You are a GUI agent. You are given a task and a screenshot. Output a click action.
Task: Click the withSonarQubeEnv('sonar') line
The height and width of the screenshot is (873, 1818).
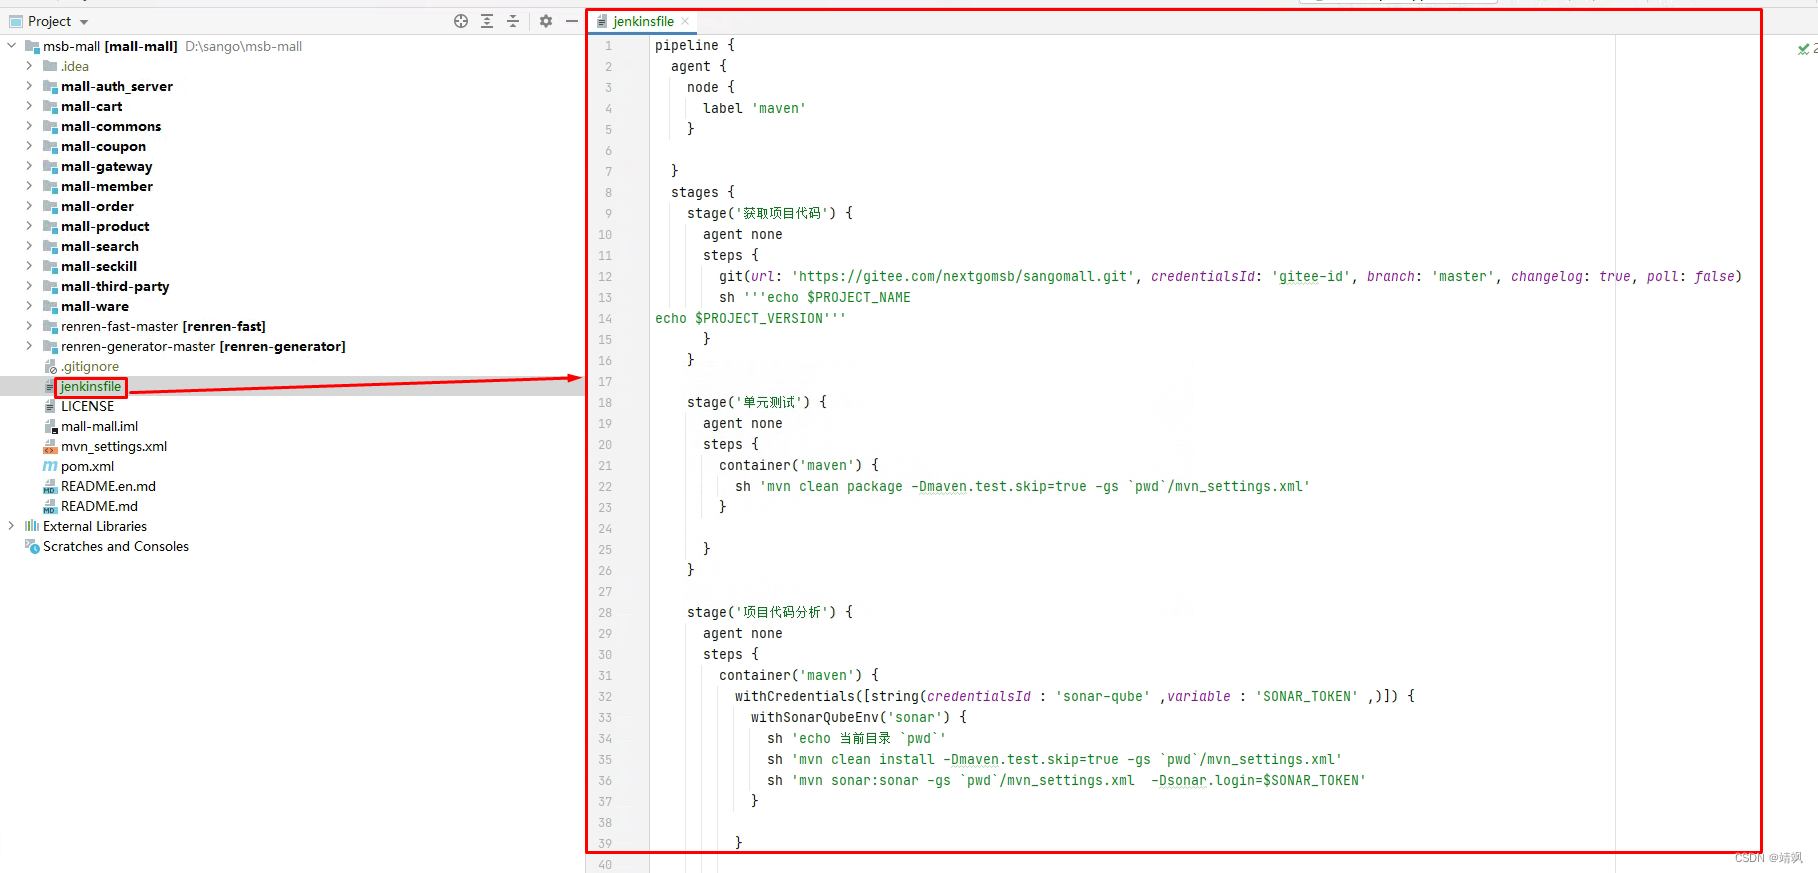click(x=859, y=717)
